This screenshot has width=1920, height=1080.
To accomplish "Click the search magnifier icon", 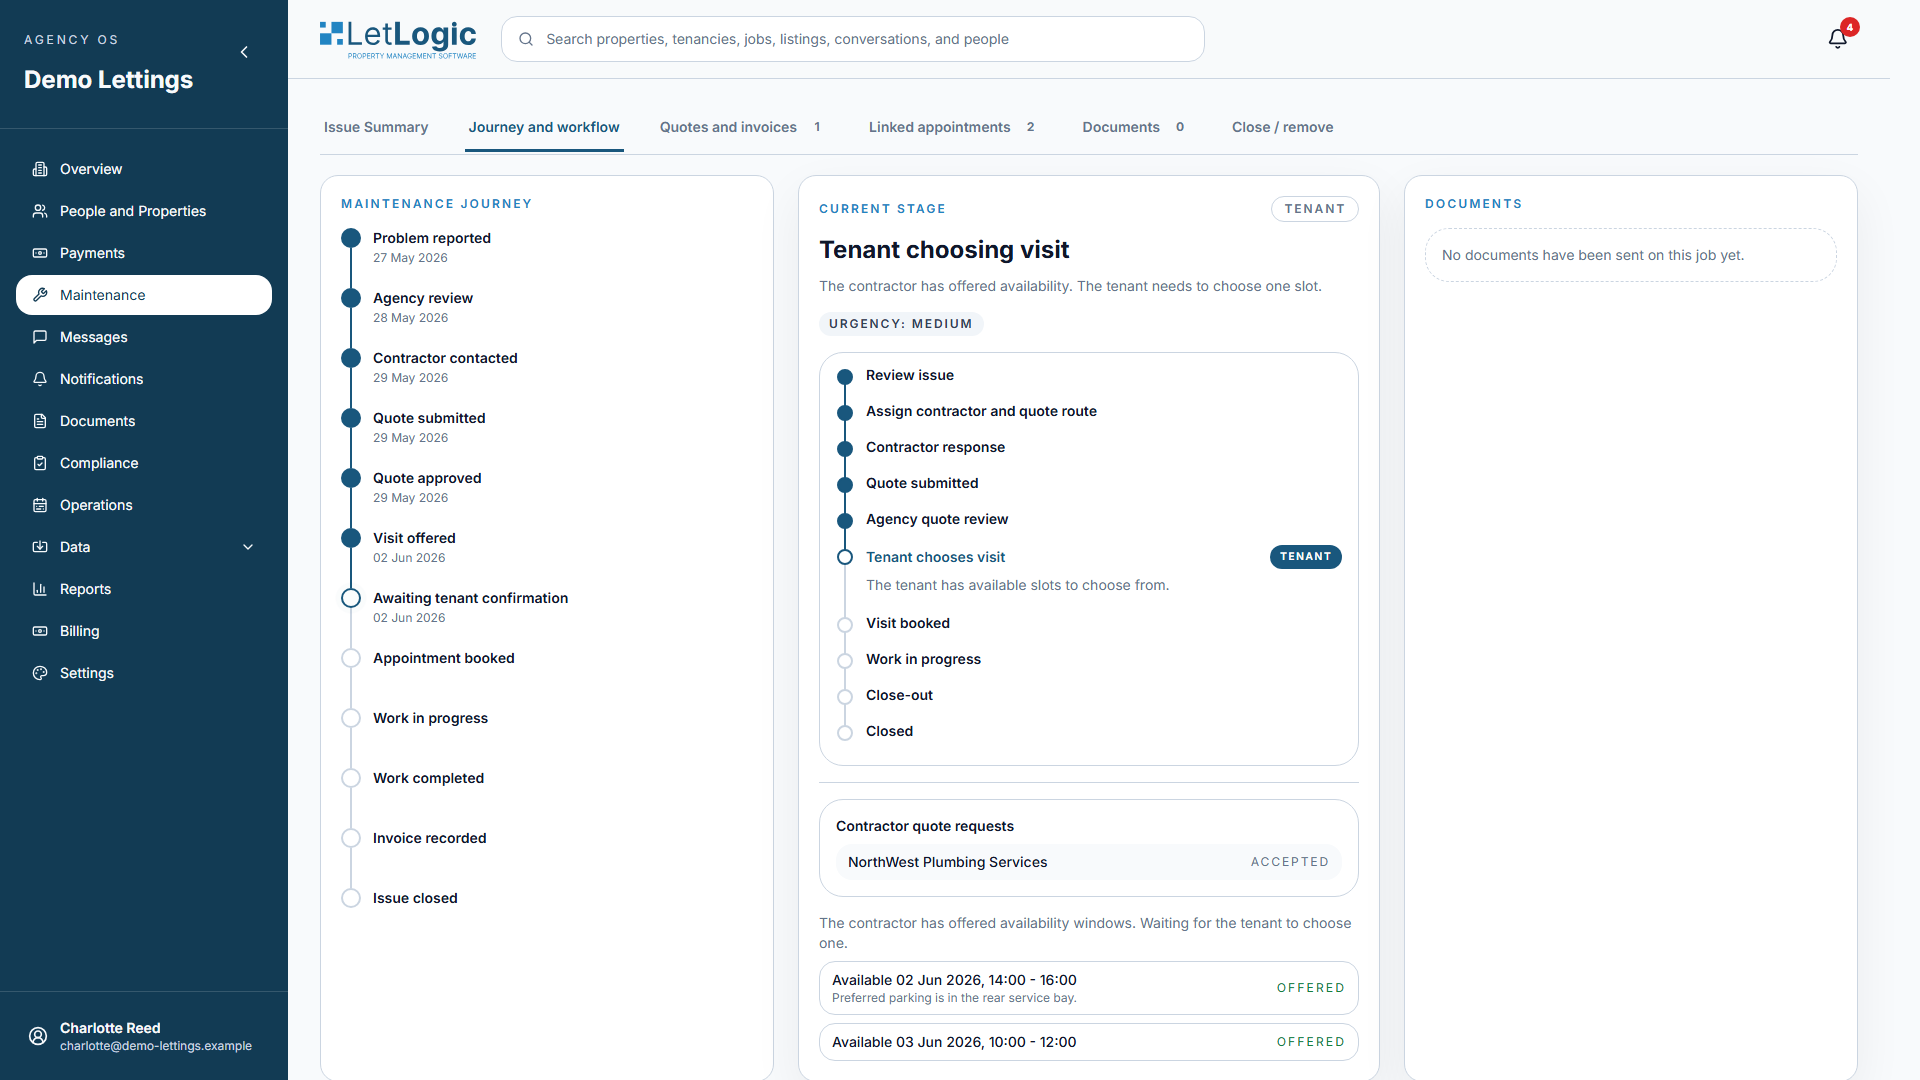I will 526,39.
